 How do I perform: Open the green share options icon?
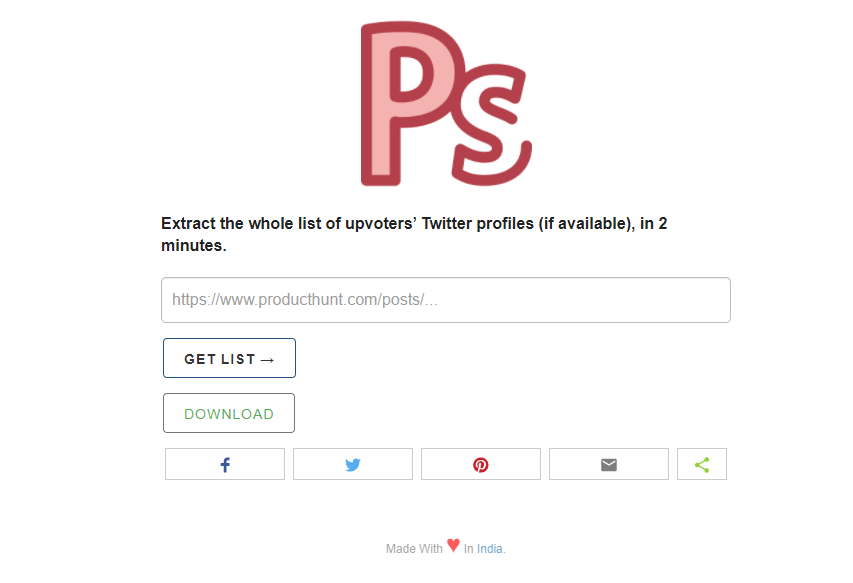(702, 465)
